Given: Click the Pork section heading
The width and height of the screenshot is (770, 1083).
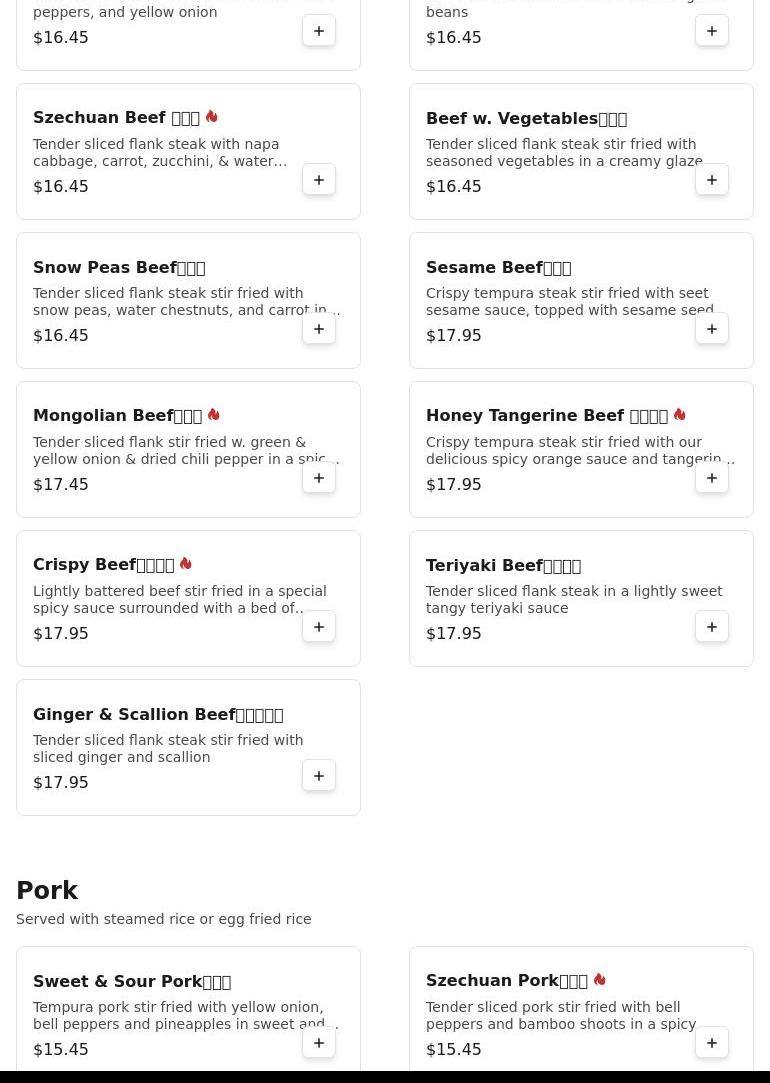Looking at the screenshot, I should pos(47,890).
